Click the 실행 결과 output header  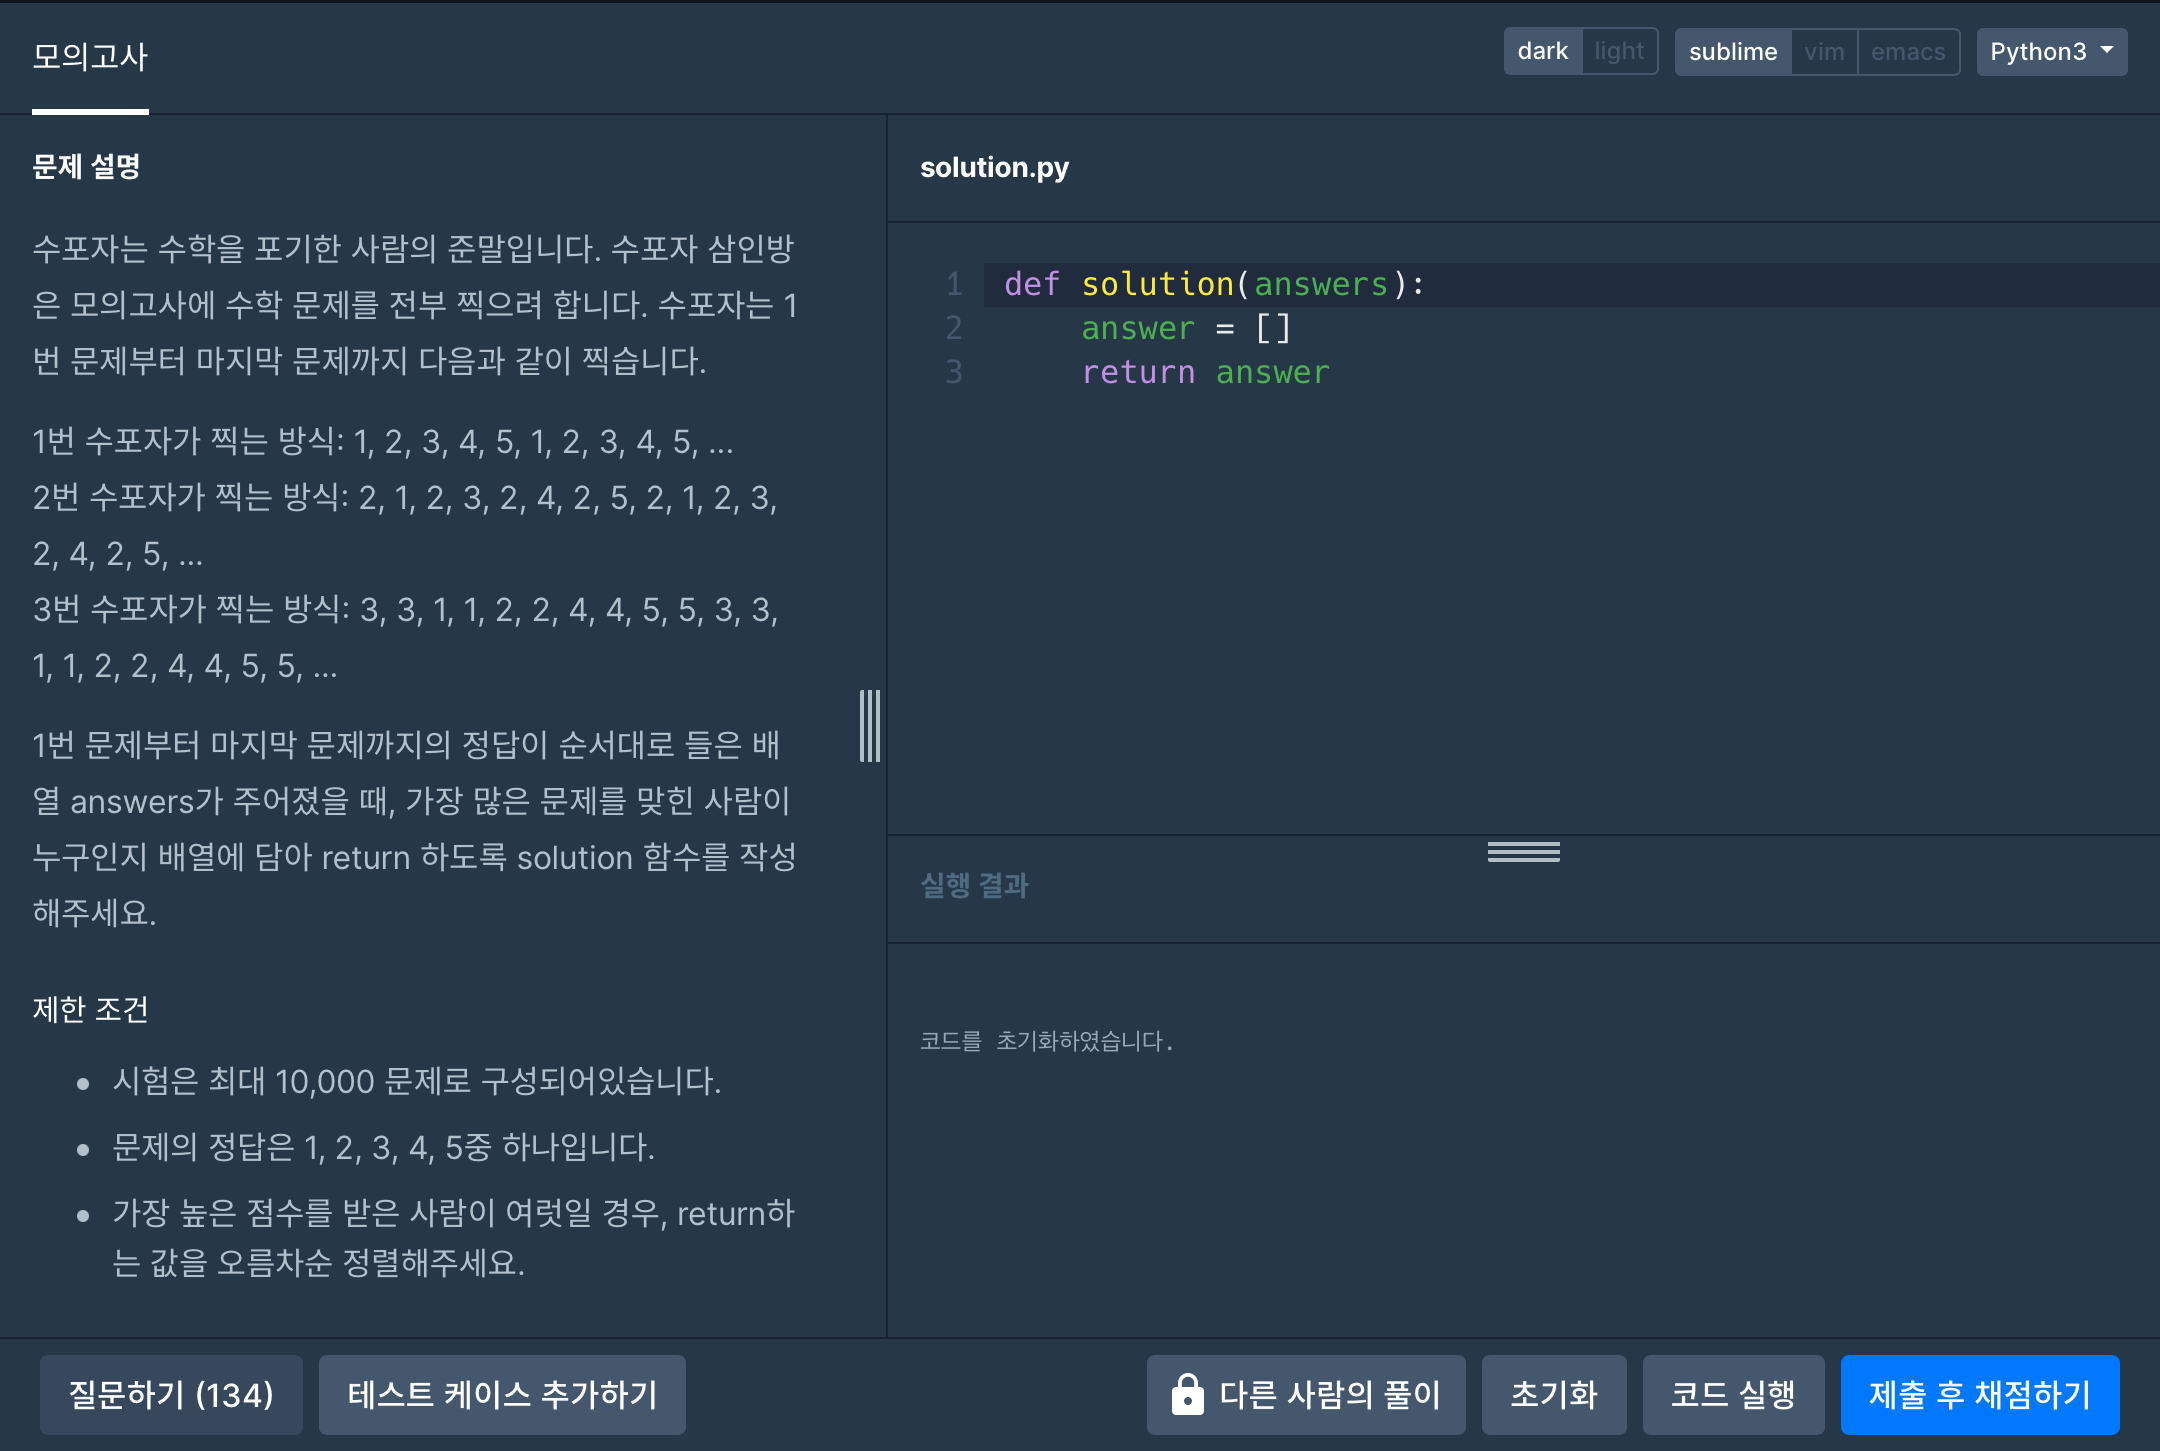[974, 885]
